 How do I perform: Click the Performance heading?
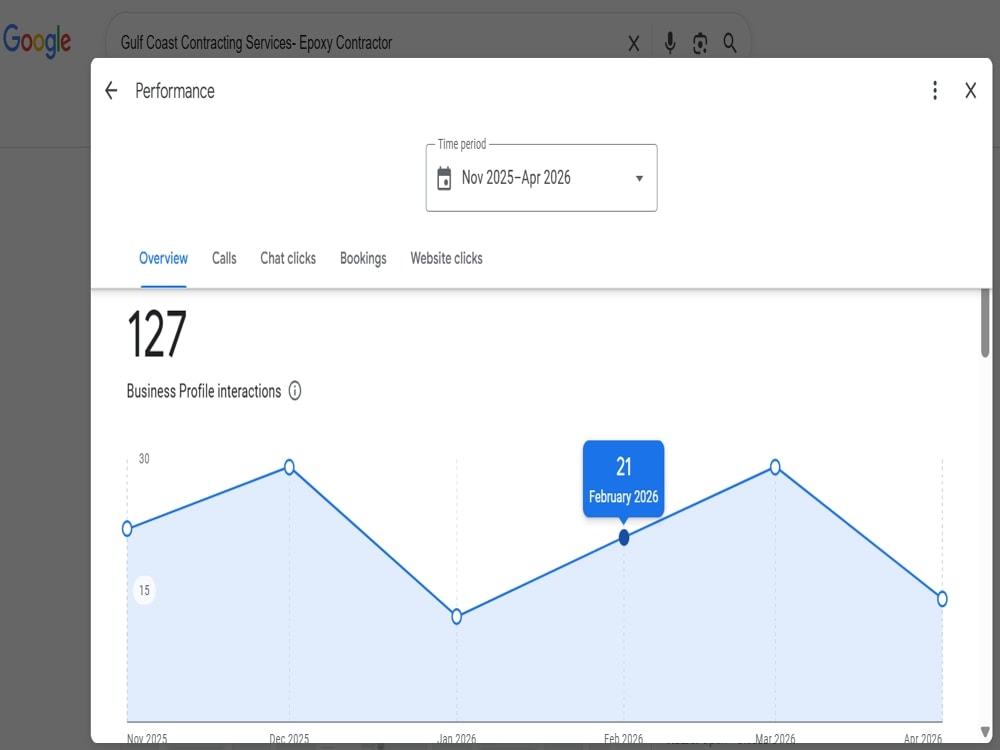coord(175,91)
